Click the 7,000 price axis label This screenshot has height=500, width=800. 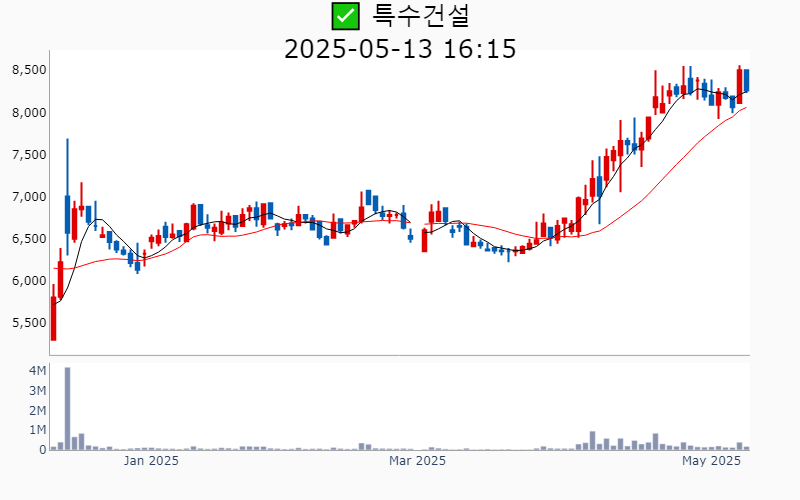[x=29, y=196]
